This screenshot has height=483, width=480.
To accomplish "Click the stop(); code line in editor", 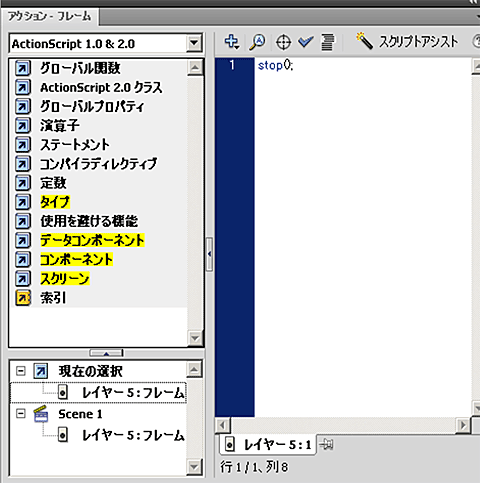I will coord(275,65).
